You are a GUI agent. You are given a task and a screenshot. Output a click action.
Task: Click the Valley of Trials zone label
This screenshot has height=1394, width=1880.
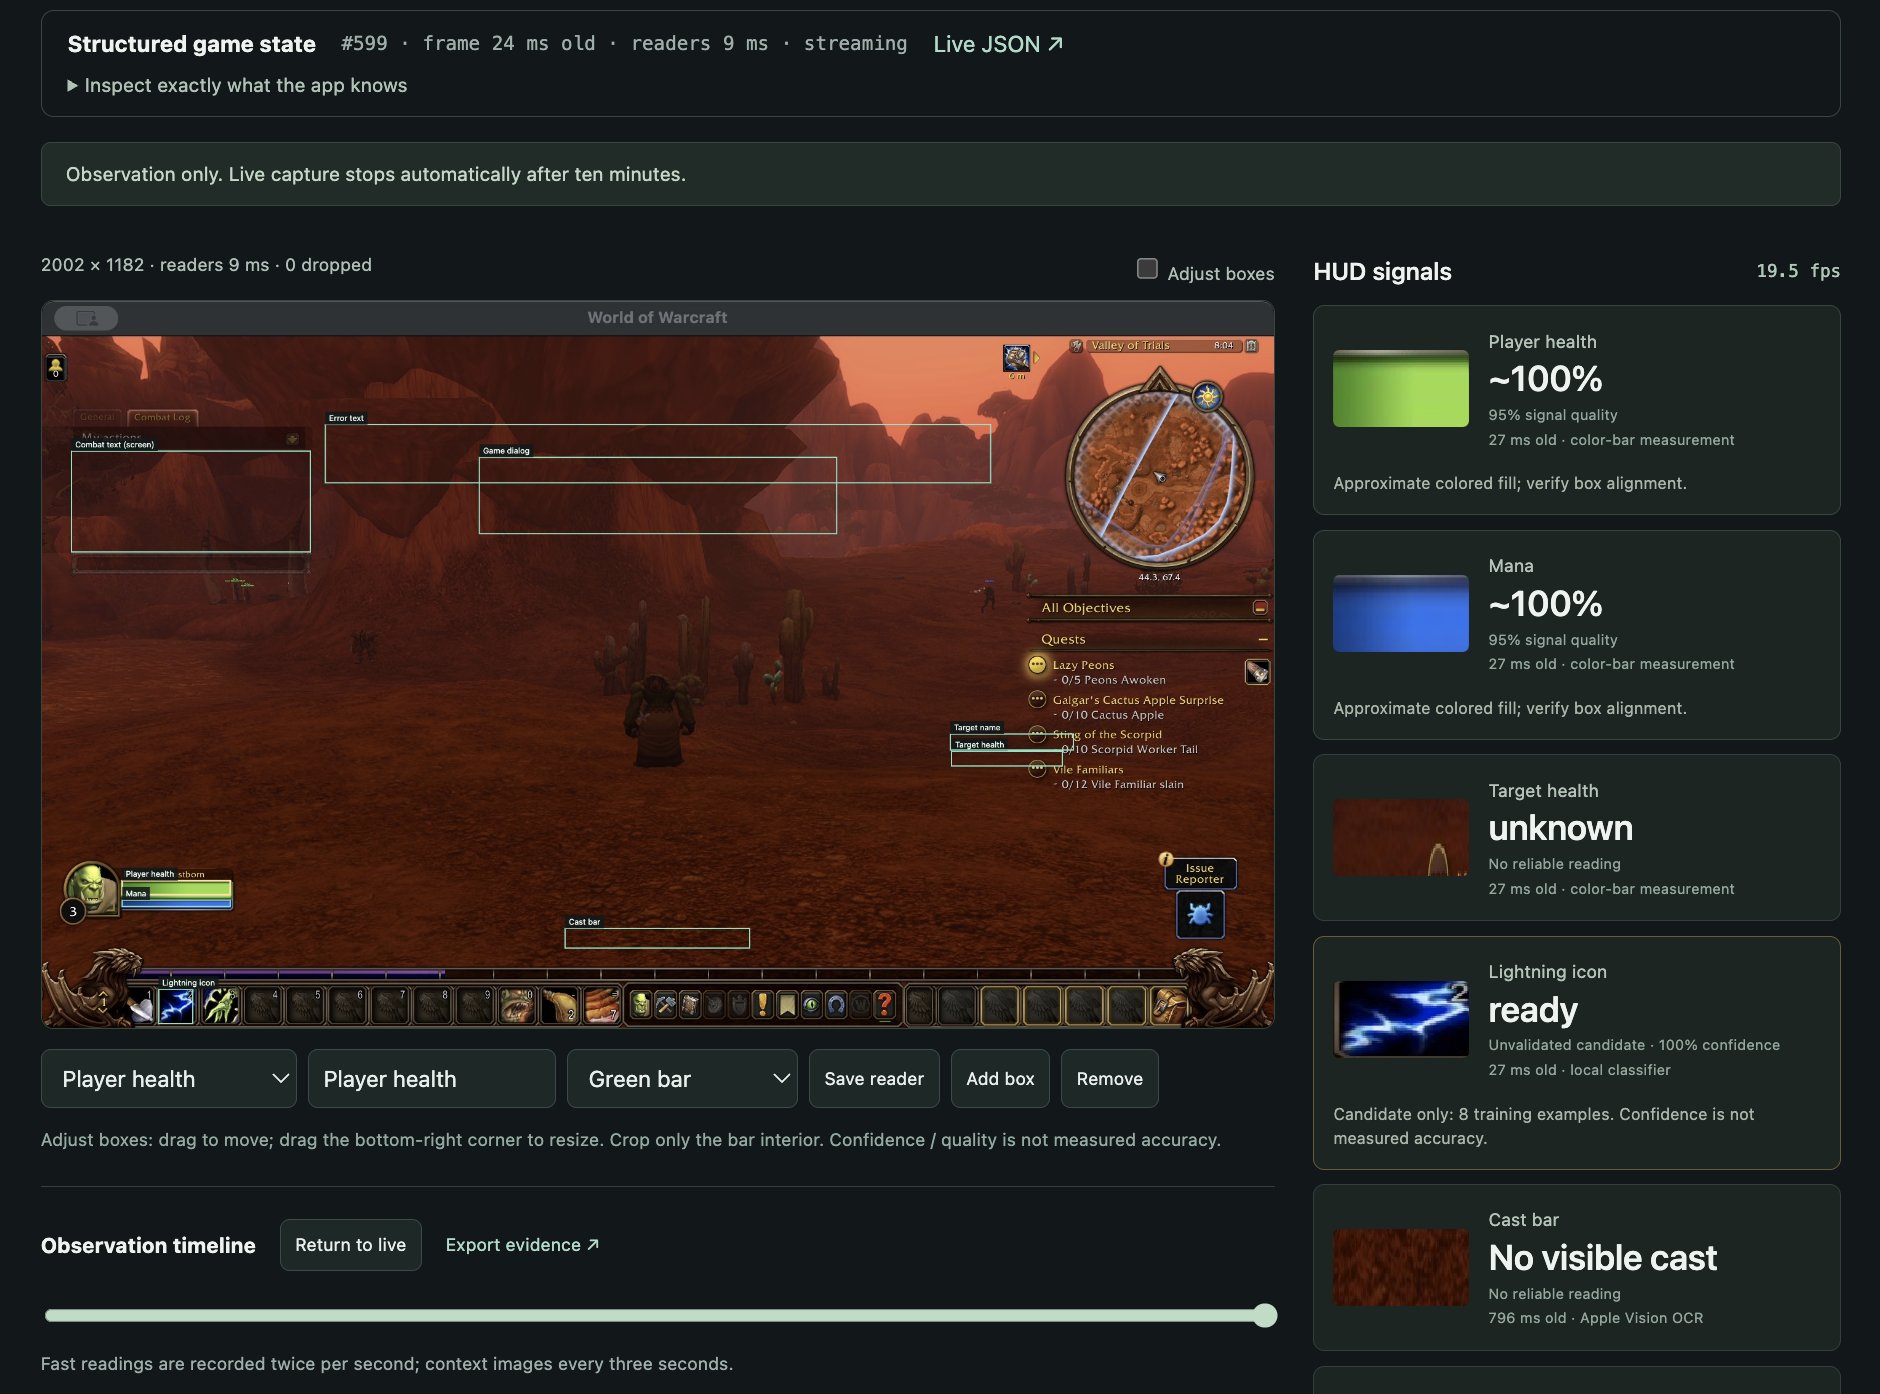[x=1130, y=346]
